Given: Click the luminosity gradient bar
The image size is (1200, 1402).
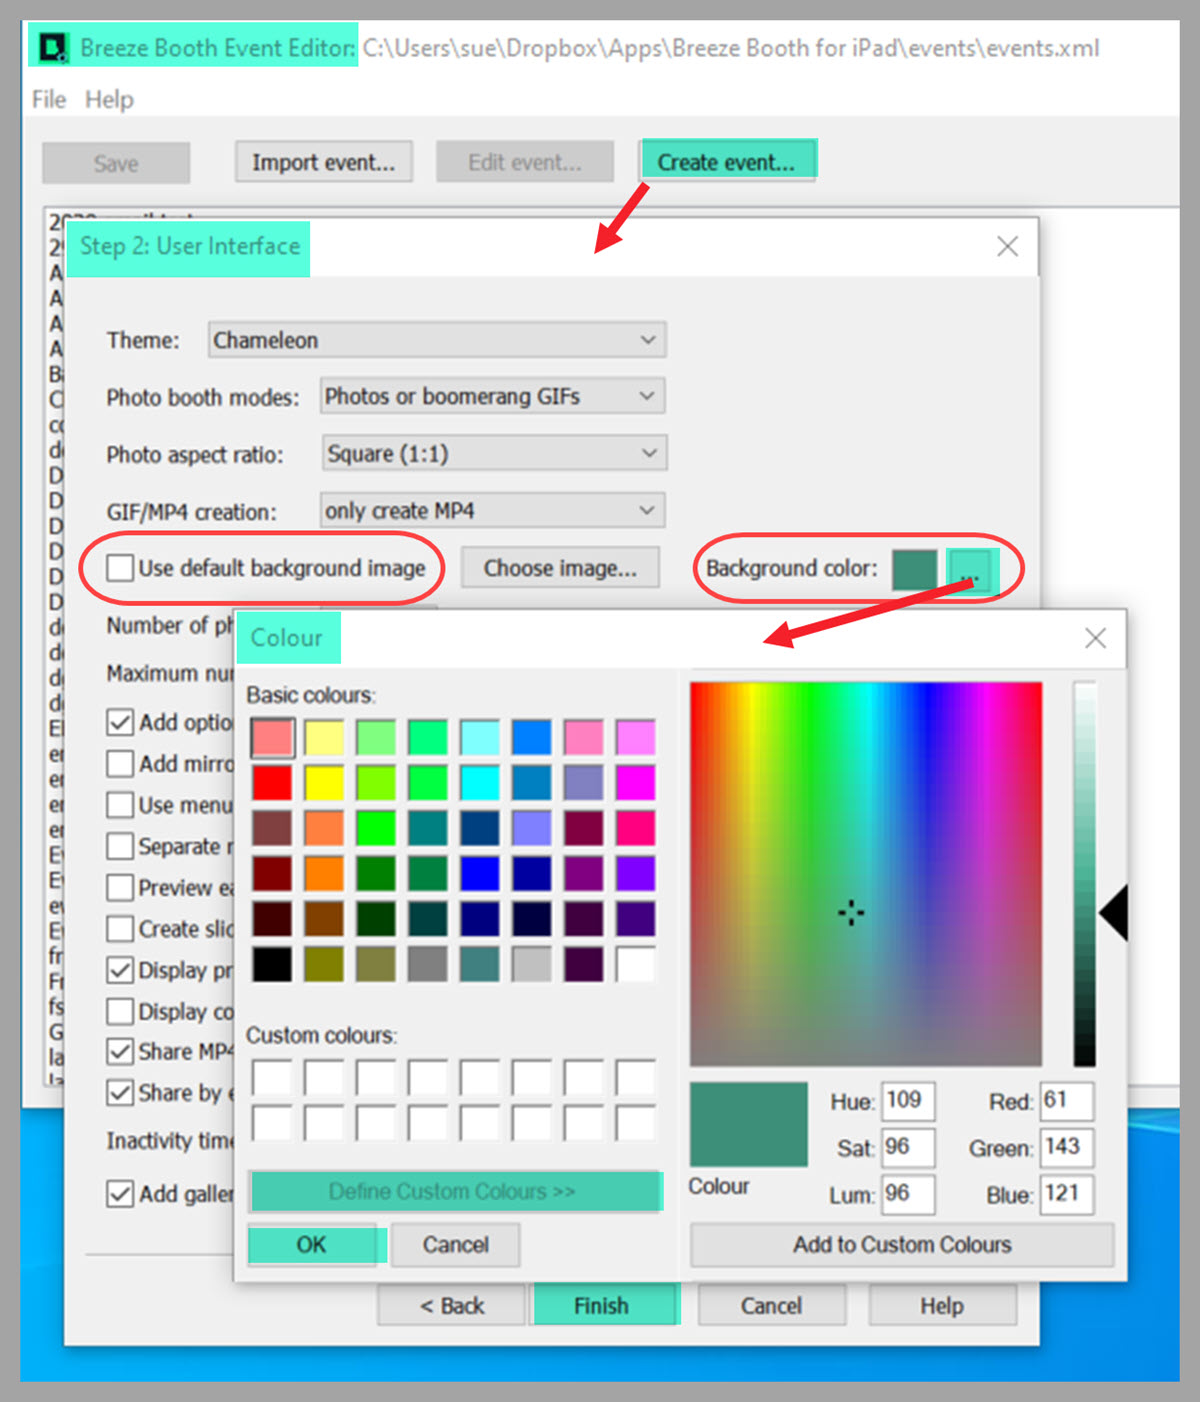Looking at the screenshot, I should point(1085,874).
